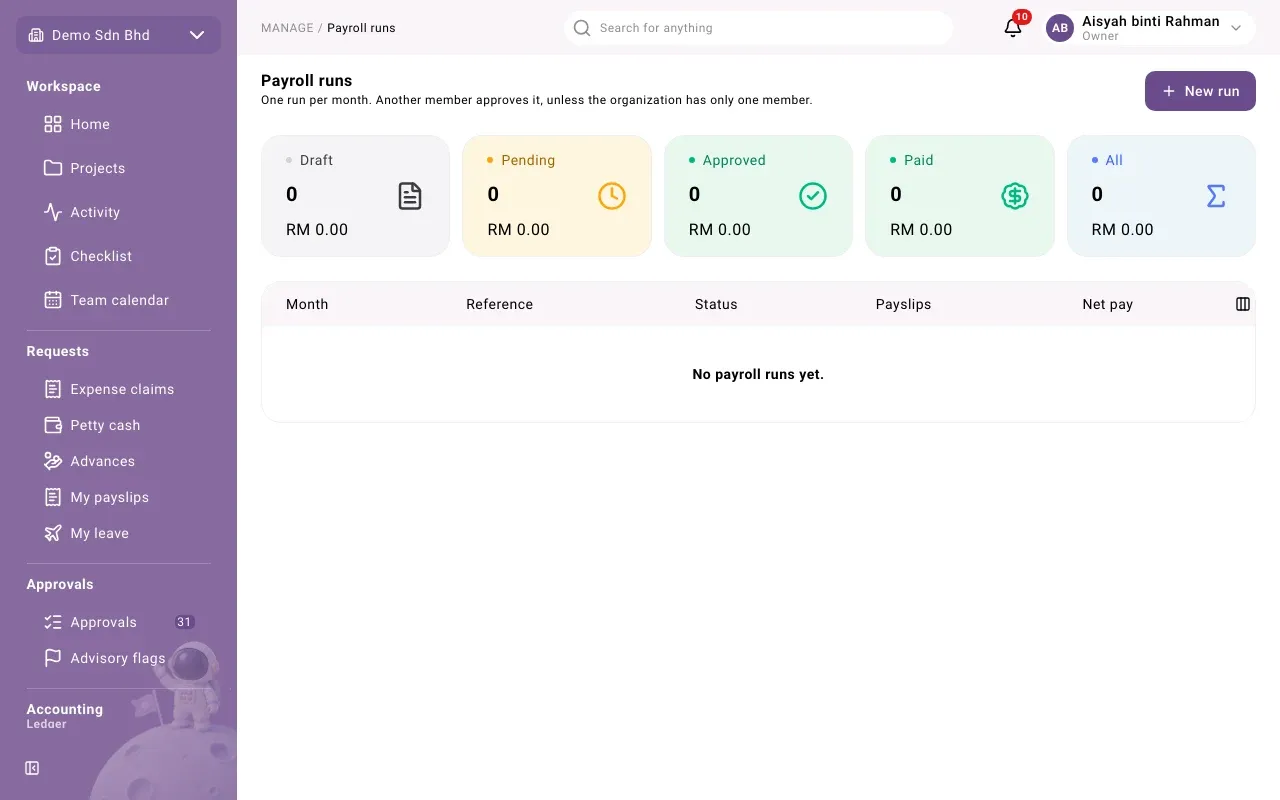Sort by the Net pay column header
1280x800 pixels.
coord(1107,304)
